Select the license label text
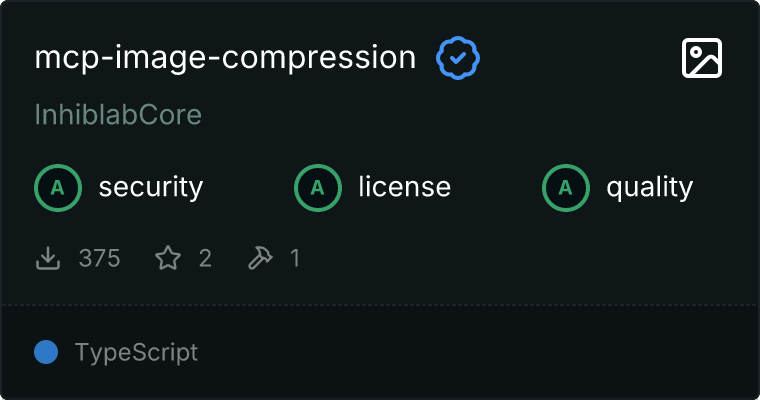The height and width of the screenshot is (400, 760). click(404, 187)
